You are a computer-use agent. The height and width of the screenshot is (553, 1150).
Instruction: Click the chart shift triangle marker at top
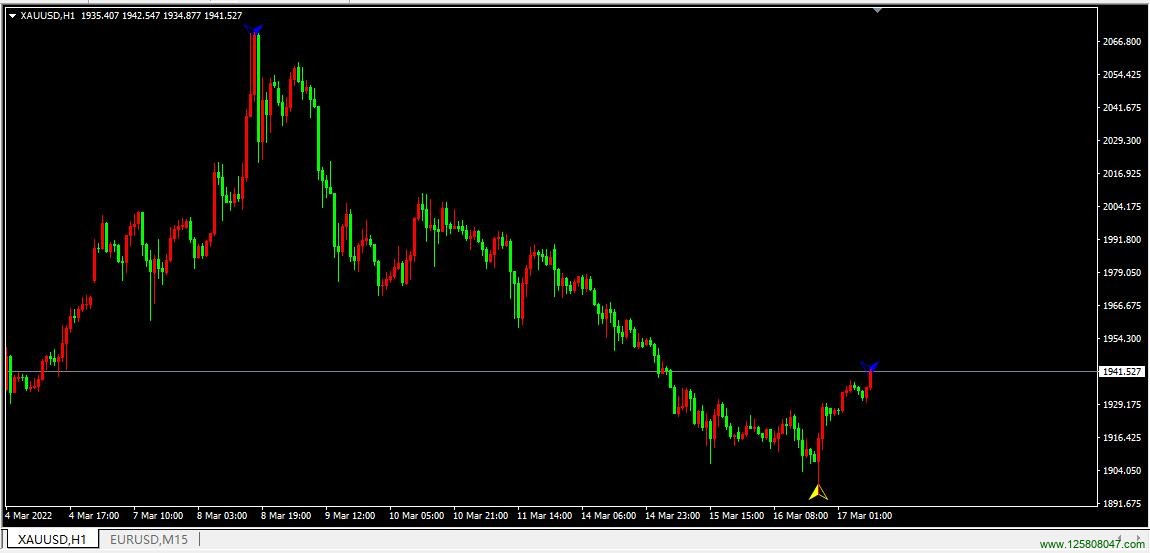pos(877,10)
